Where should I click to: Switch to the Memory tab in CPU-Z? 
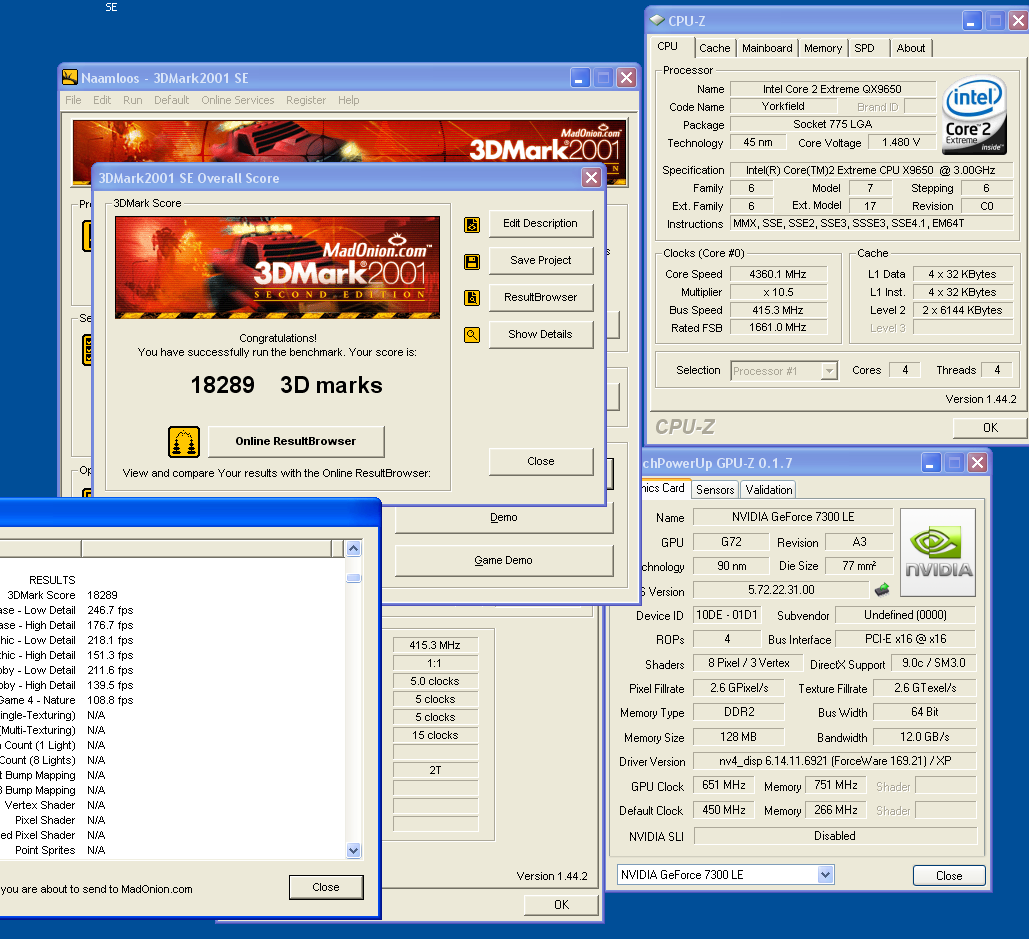click(823, 48)
